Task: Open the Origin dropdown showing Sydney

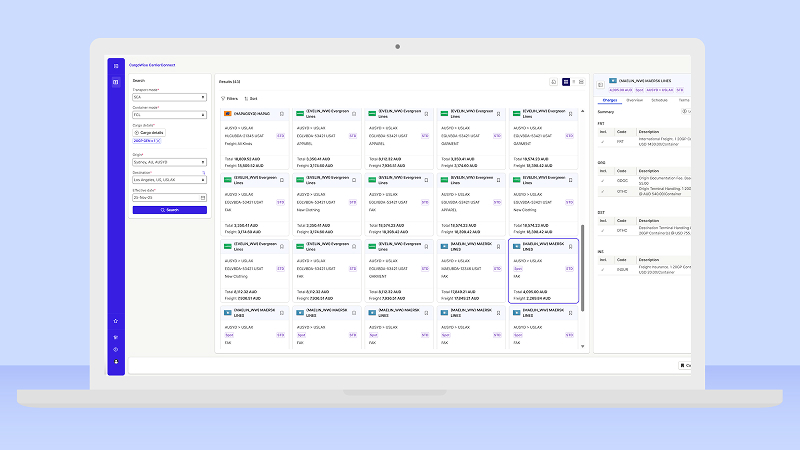Action: pyautogui.click(x=169, y=160)
